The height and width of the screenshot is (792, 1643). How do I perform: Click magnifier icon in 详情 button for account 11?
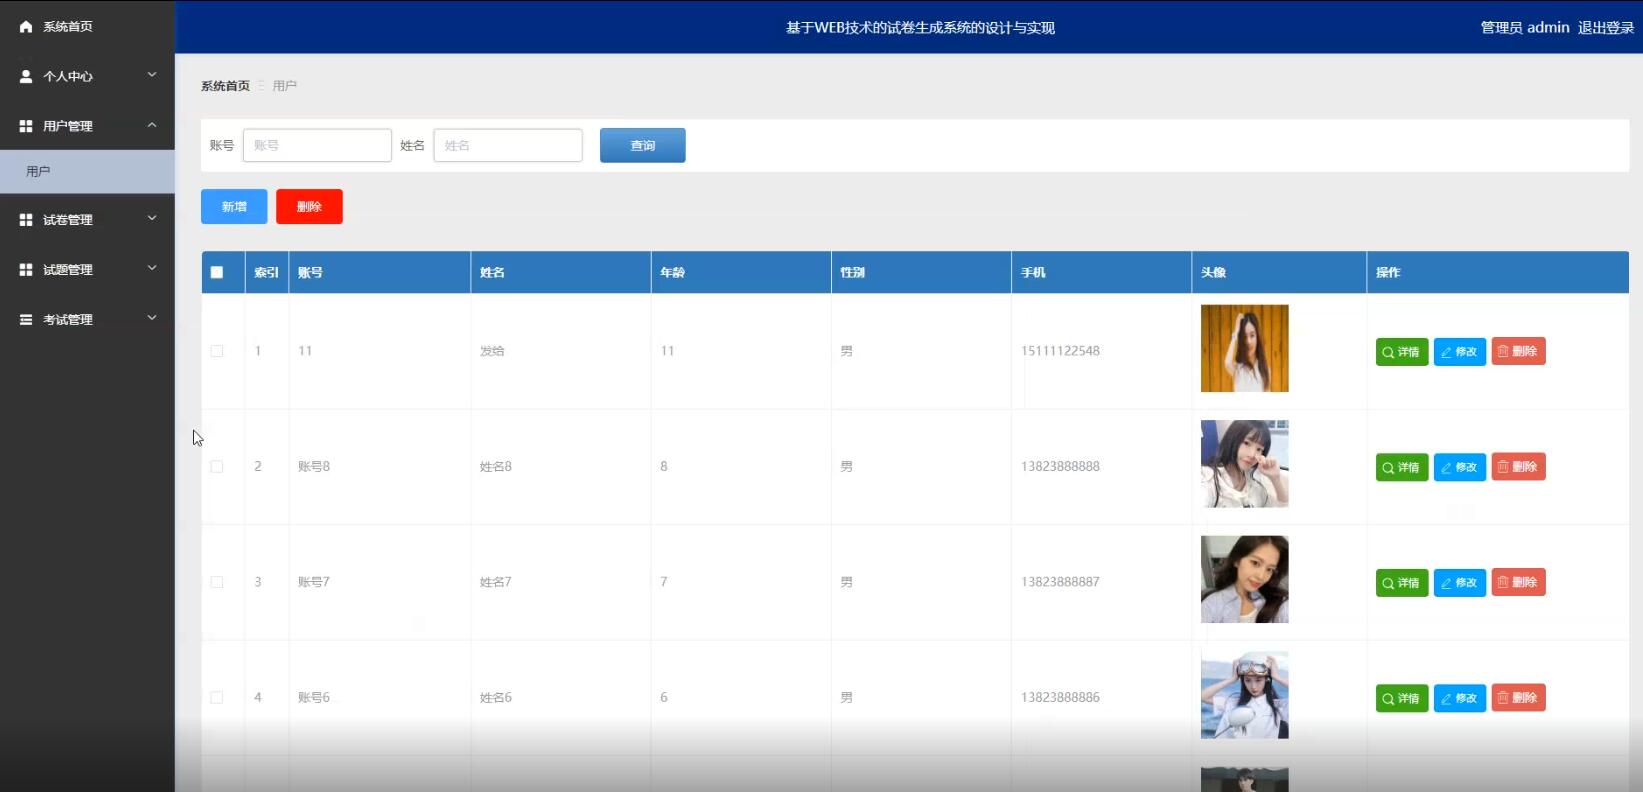1388,352
